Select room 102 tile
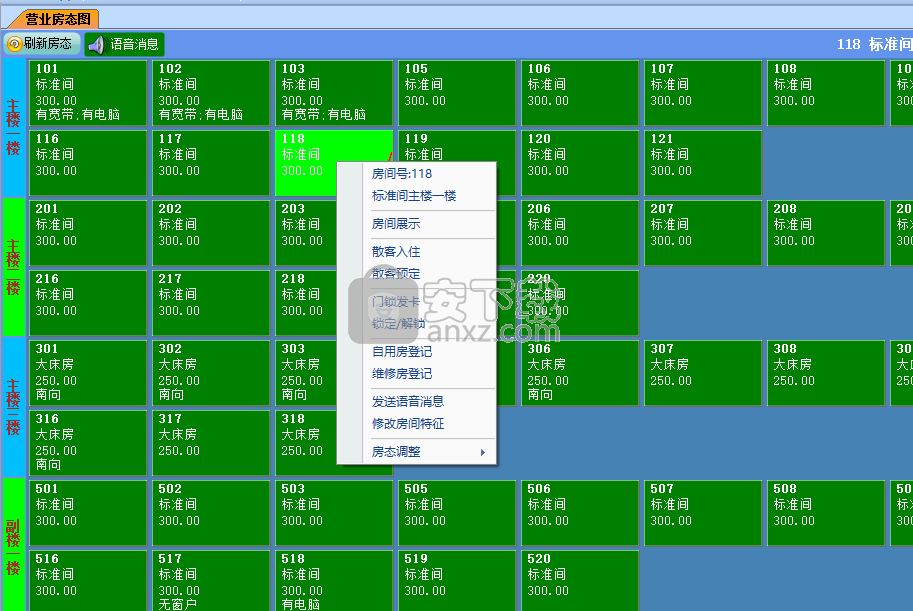Image resolution: width=913 pixels, height=611 pixels. [x=211, y=93]
